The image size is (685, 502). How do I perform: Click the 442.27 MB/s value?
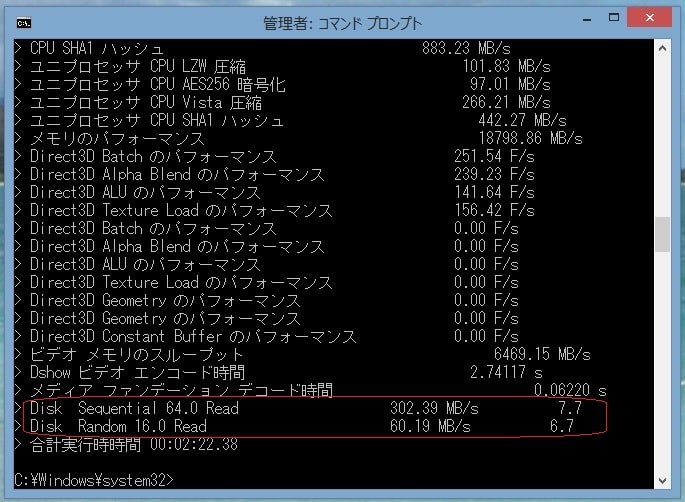[522, 120]
